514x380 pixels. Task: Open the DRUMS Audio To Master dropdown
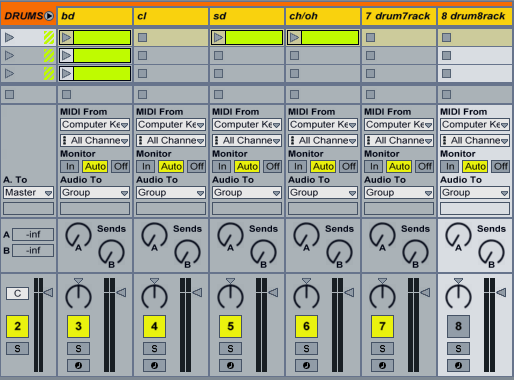click(29, 193)
